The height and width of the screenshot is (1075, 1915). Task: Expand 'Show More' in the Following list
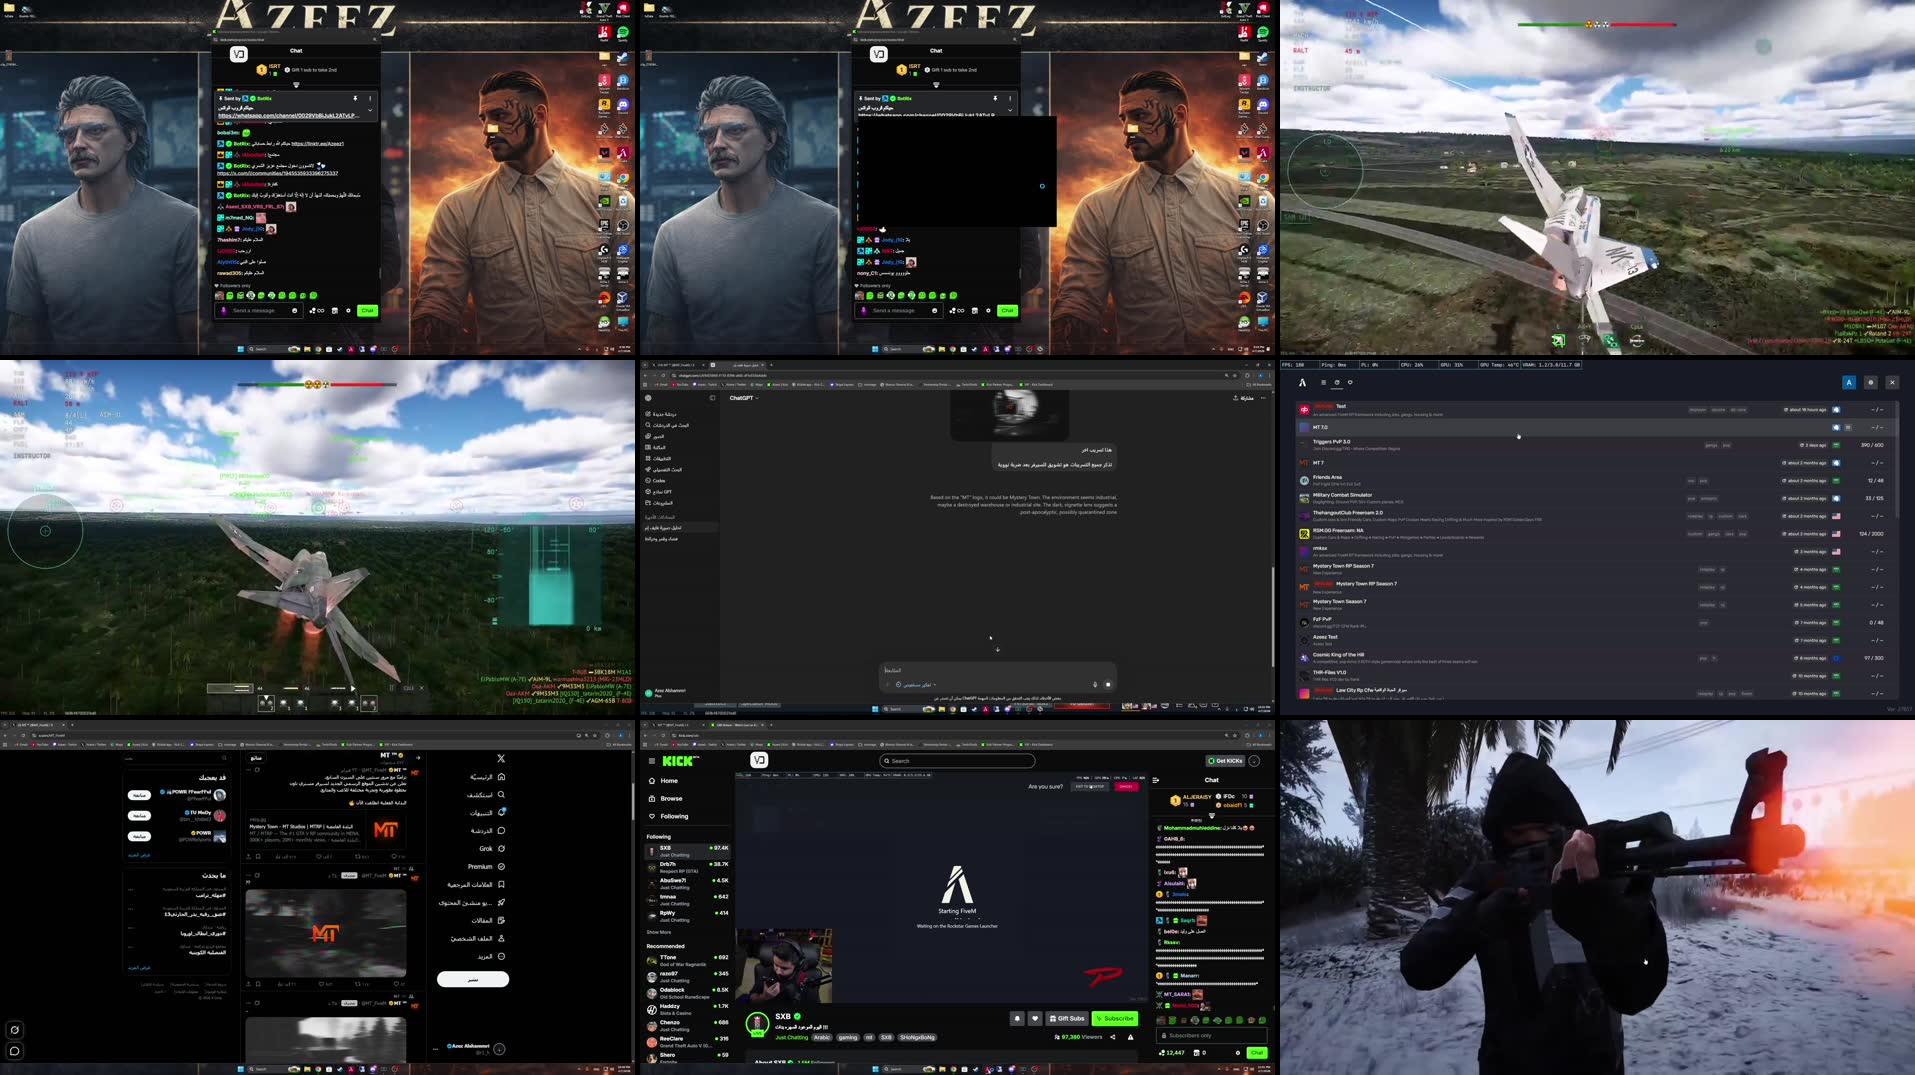(x=659, y=931)
